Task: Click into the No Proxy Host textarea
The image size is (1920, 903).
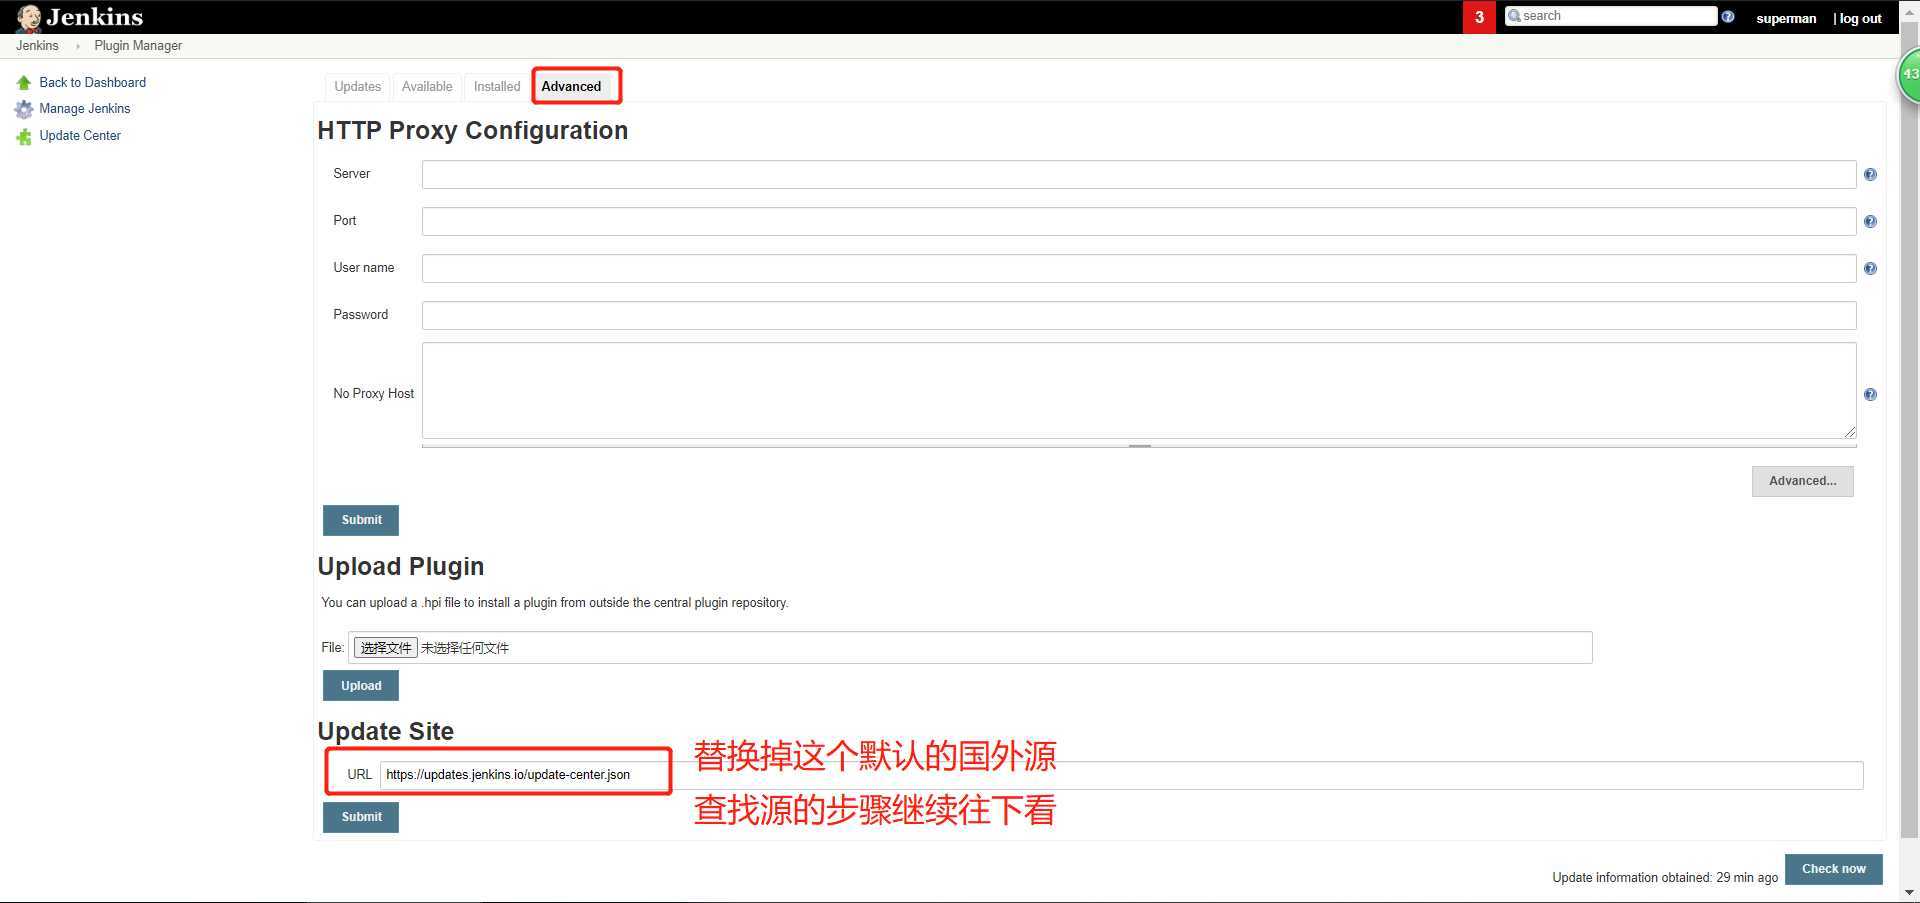Action: (x=1139, y=391)
